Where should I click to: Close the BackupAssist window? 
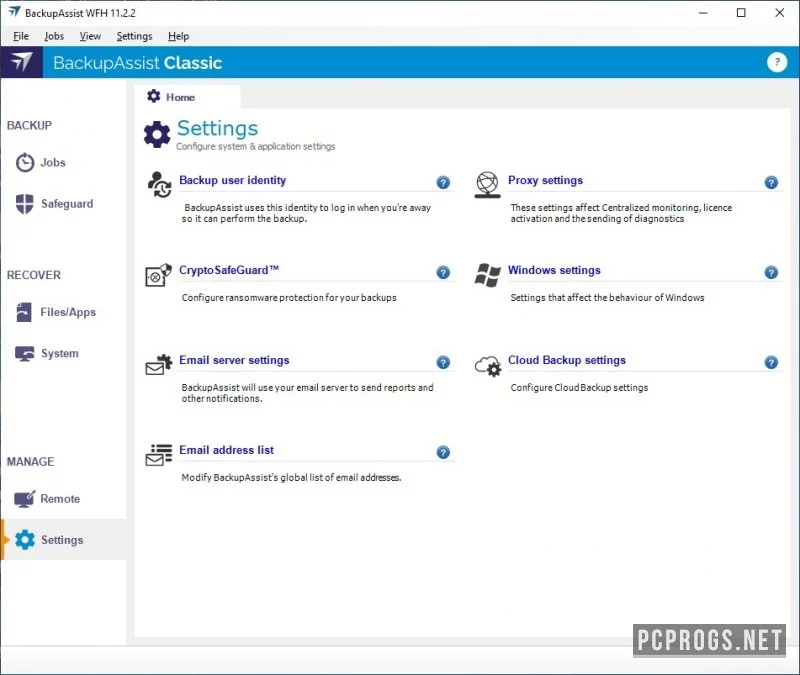tap(780, 13)
